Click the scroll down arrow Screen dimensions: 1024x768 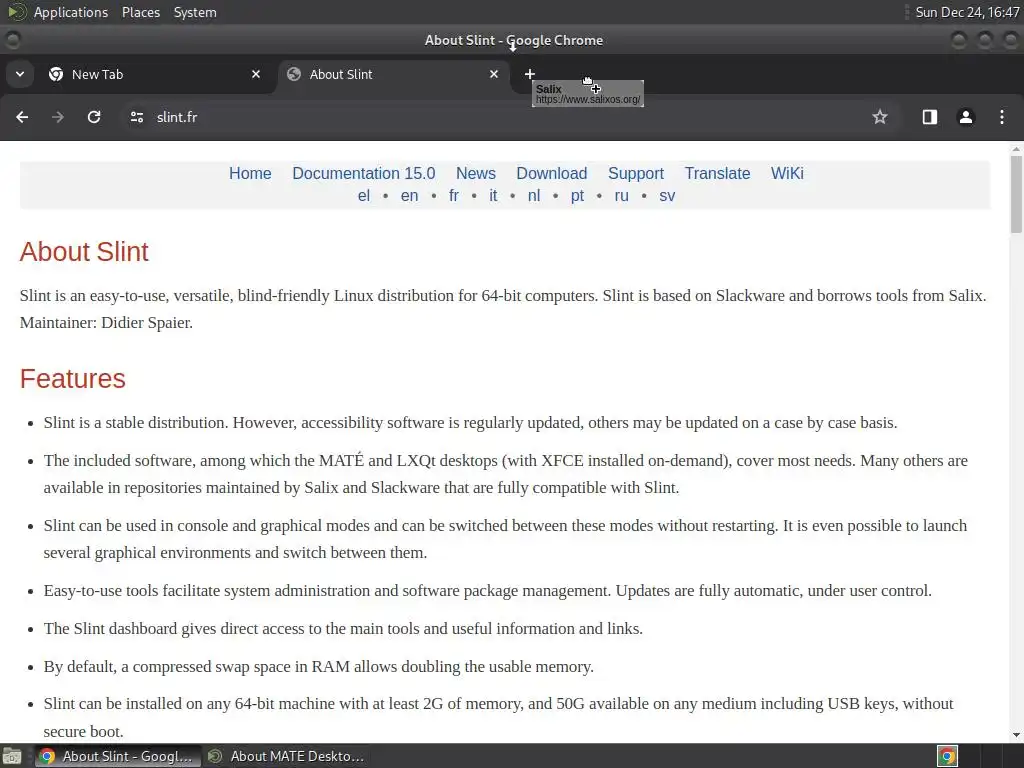coord(1016,735)
